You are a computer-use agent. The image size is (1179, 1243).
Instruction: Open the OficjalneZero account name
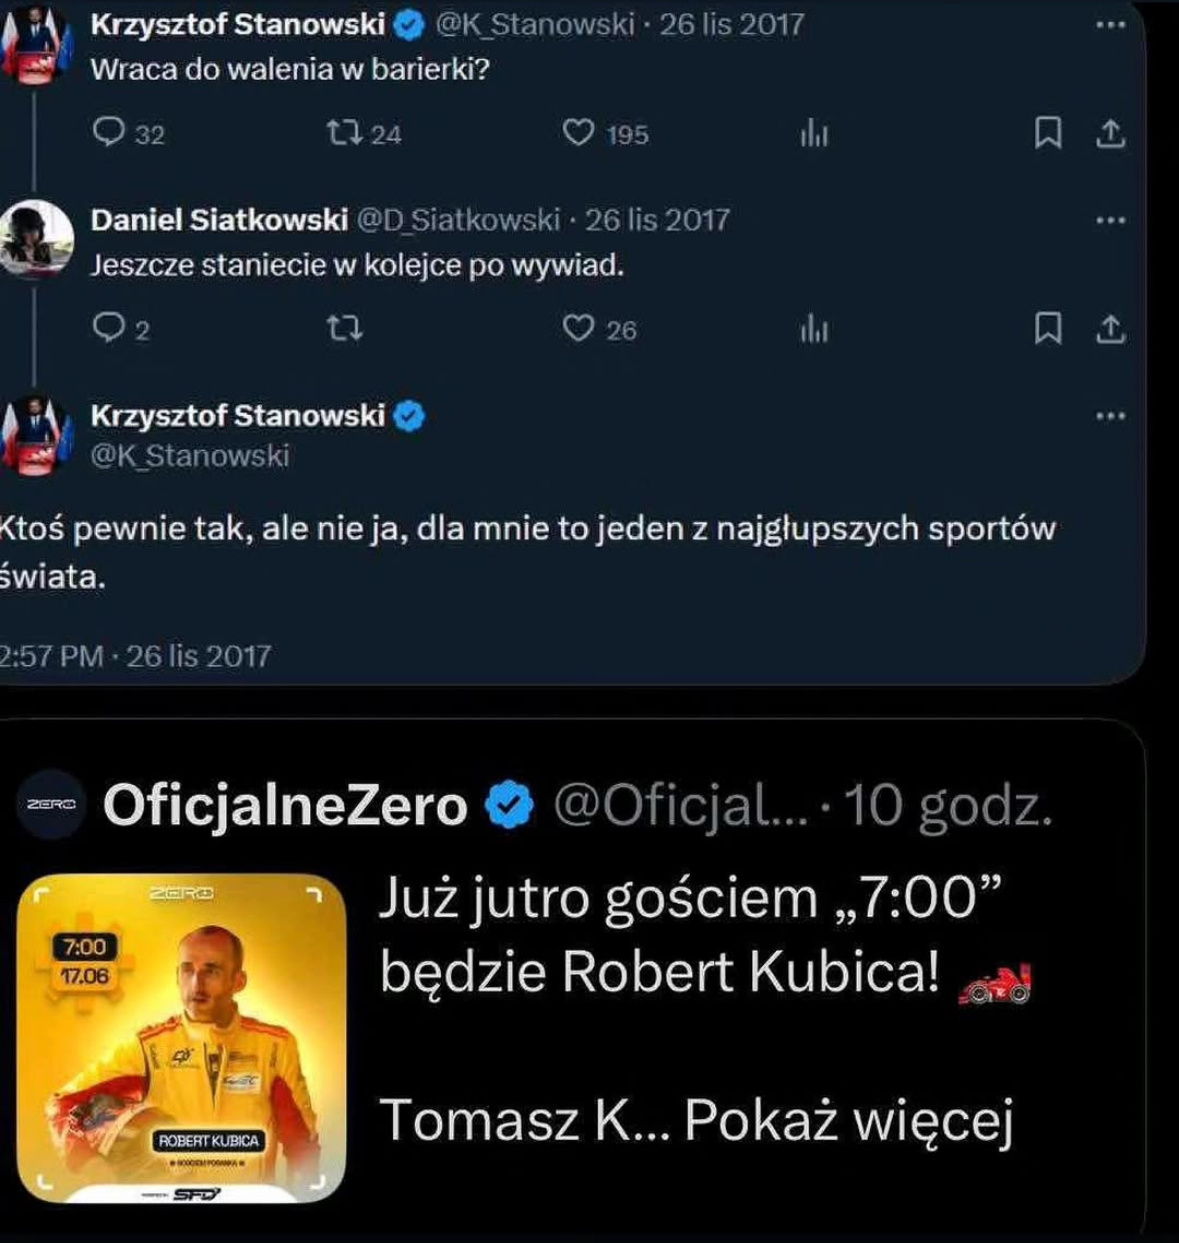point(285,805)
